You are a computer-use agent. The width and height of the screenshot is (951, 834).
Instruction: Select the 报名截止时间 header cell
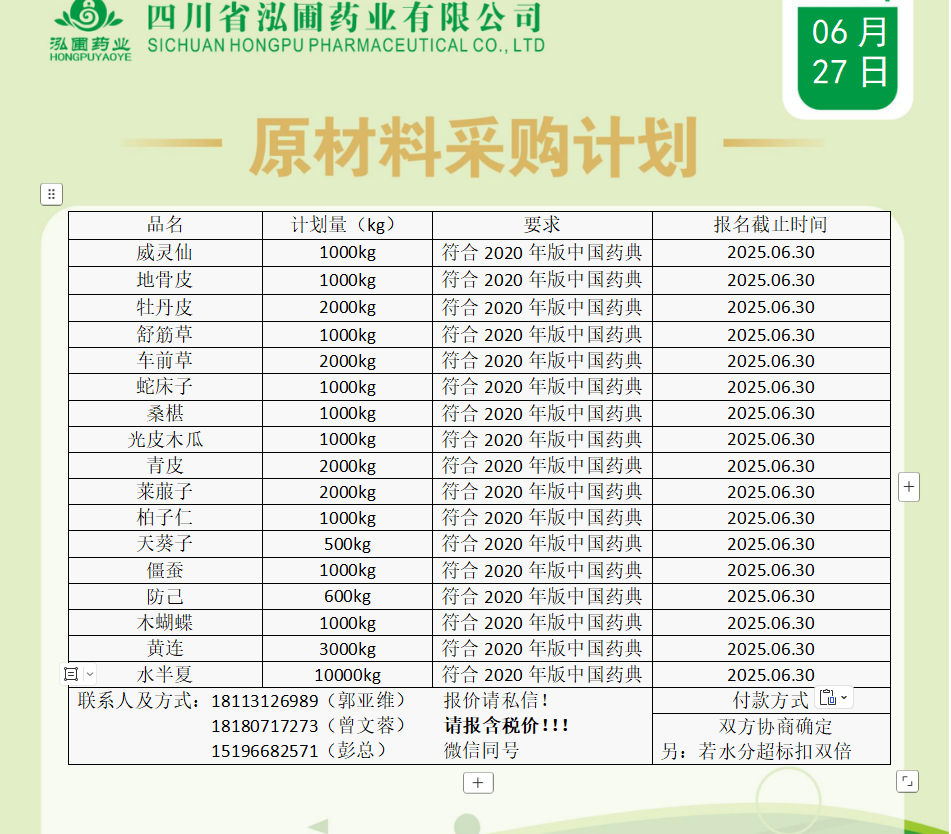(x=771, y=225)
